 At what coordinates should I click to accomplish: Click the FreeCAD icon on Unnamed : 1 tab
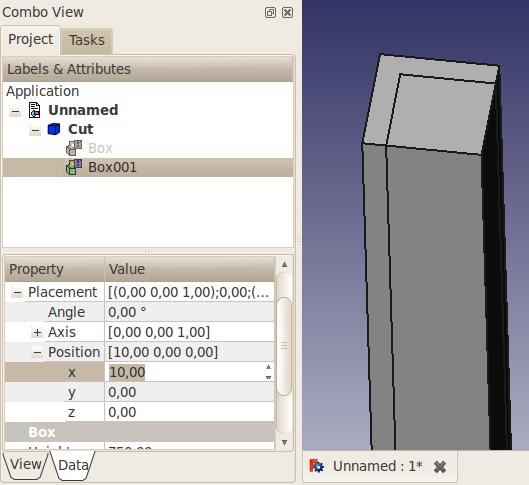coord(316,466)
